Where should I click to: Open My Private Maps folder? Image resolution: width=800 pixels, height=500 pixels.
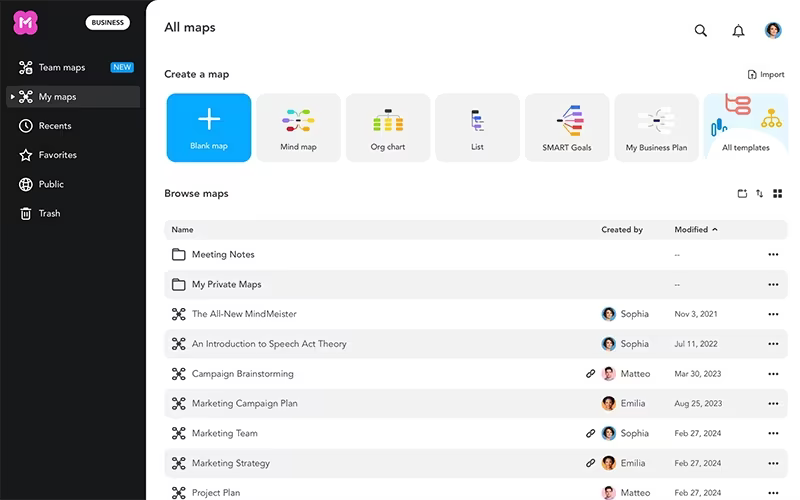coord(227,284)
